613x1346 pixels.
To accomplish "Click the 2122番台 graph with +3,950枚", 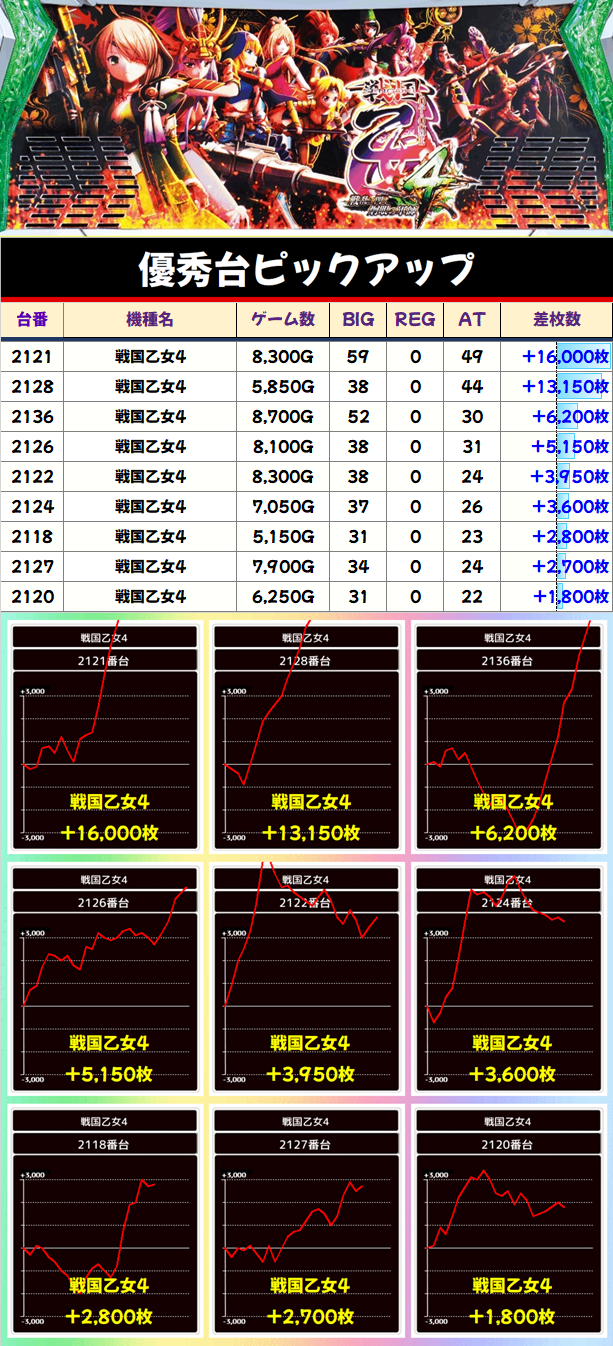I will click(306, 978).
